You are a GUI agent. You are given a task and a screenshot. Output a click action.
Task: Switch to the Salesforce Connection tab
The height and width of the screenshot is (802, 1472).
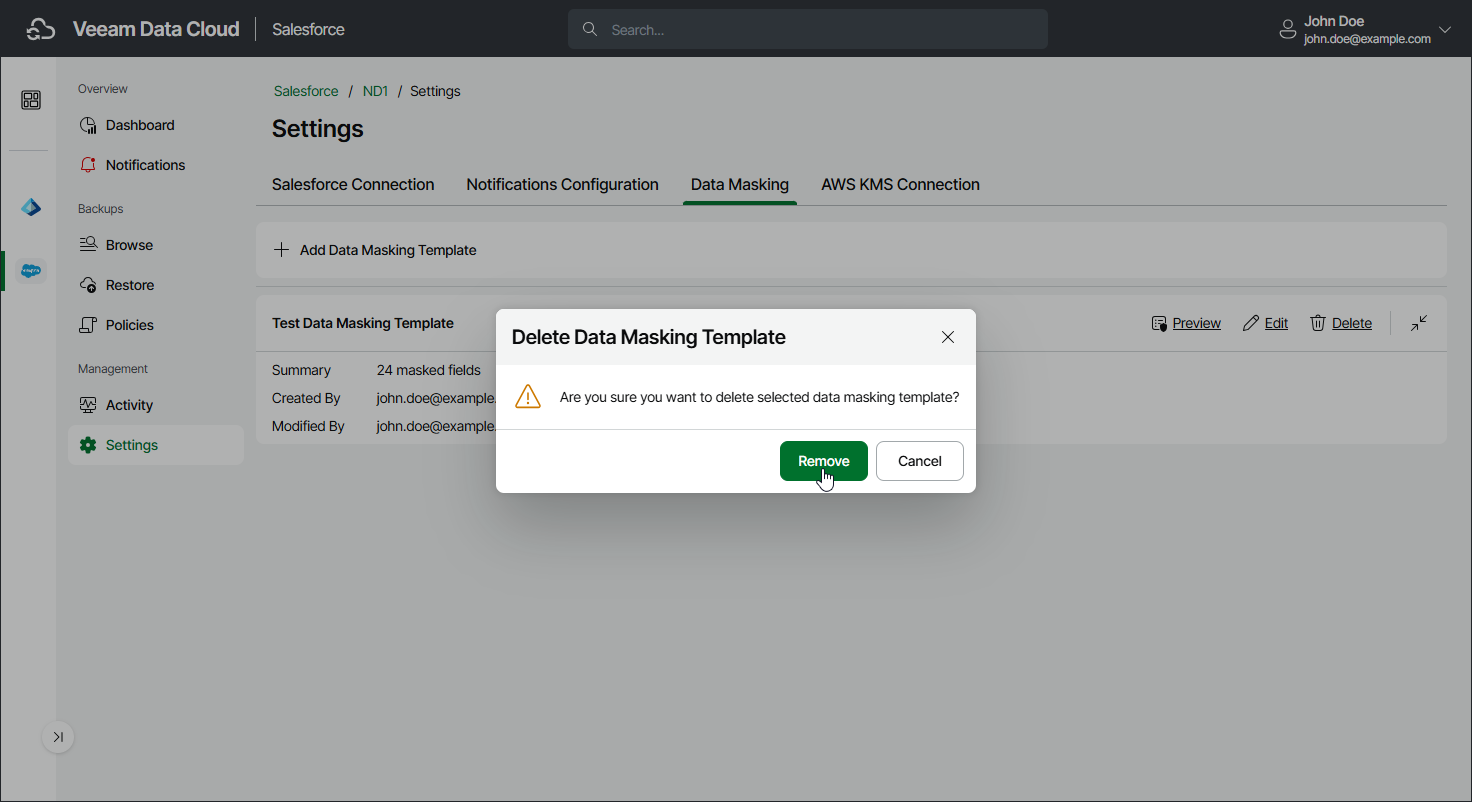click(x=353, y=185)
